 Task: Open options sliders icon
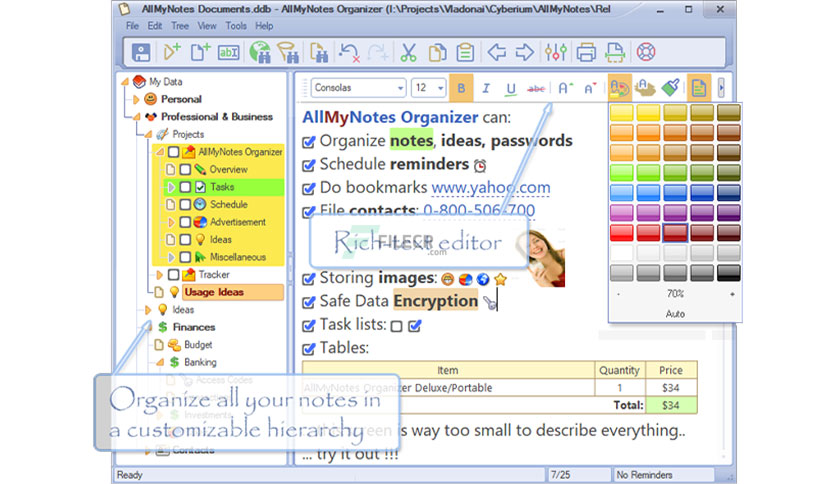click(556, 52)
